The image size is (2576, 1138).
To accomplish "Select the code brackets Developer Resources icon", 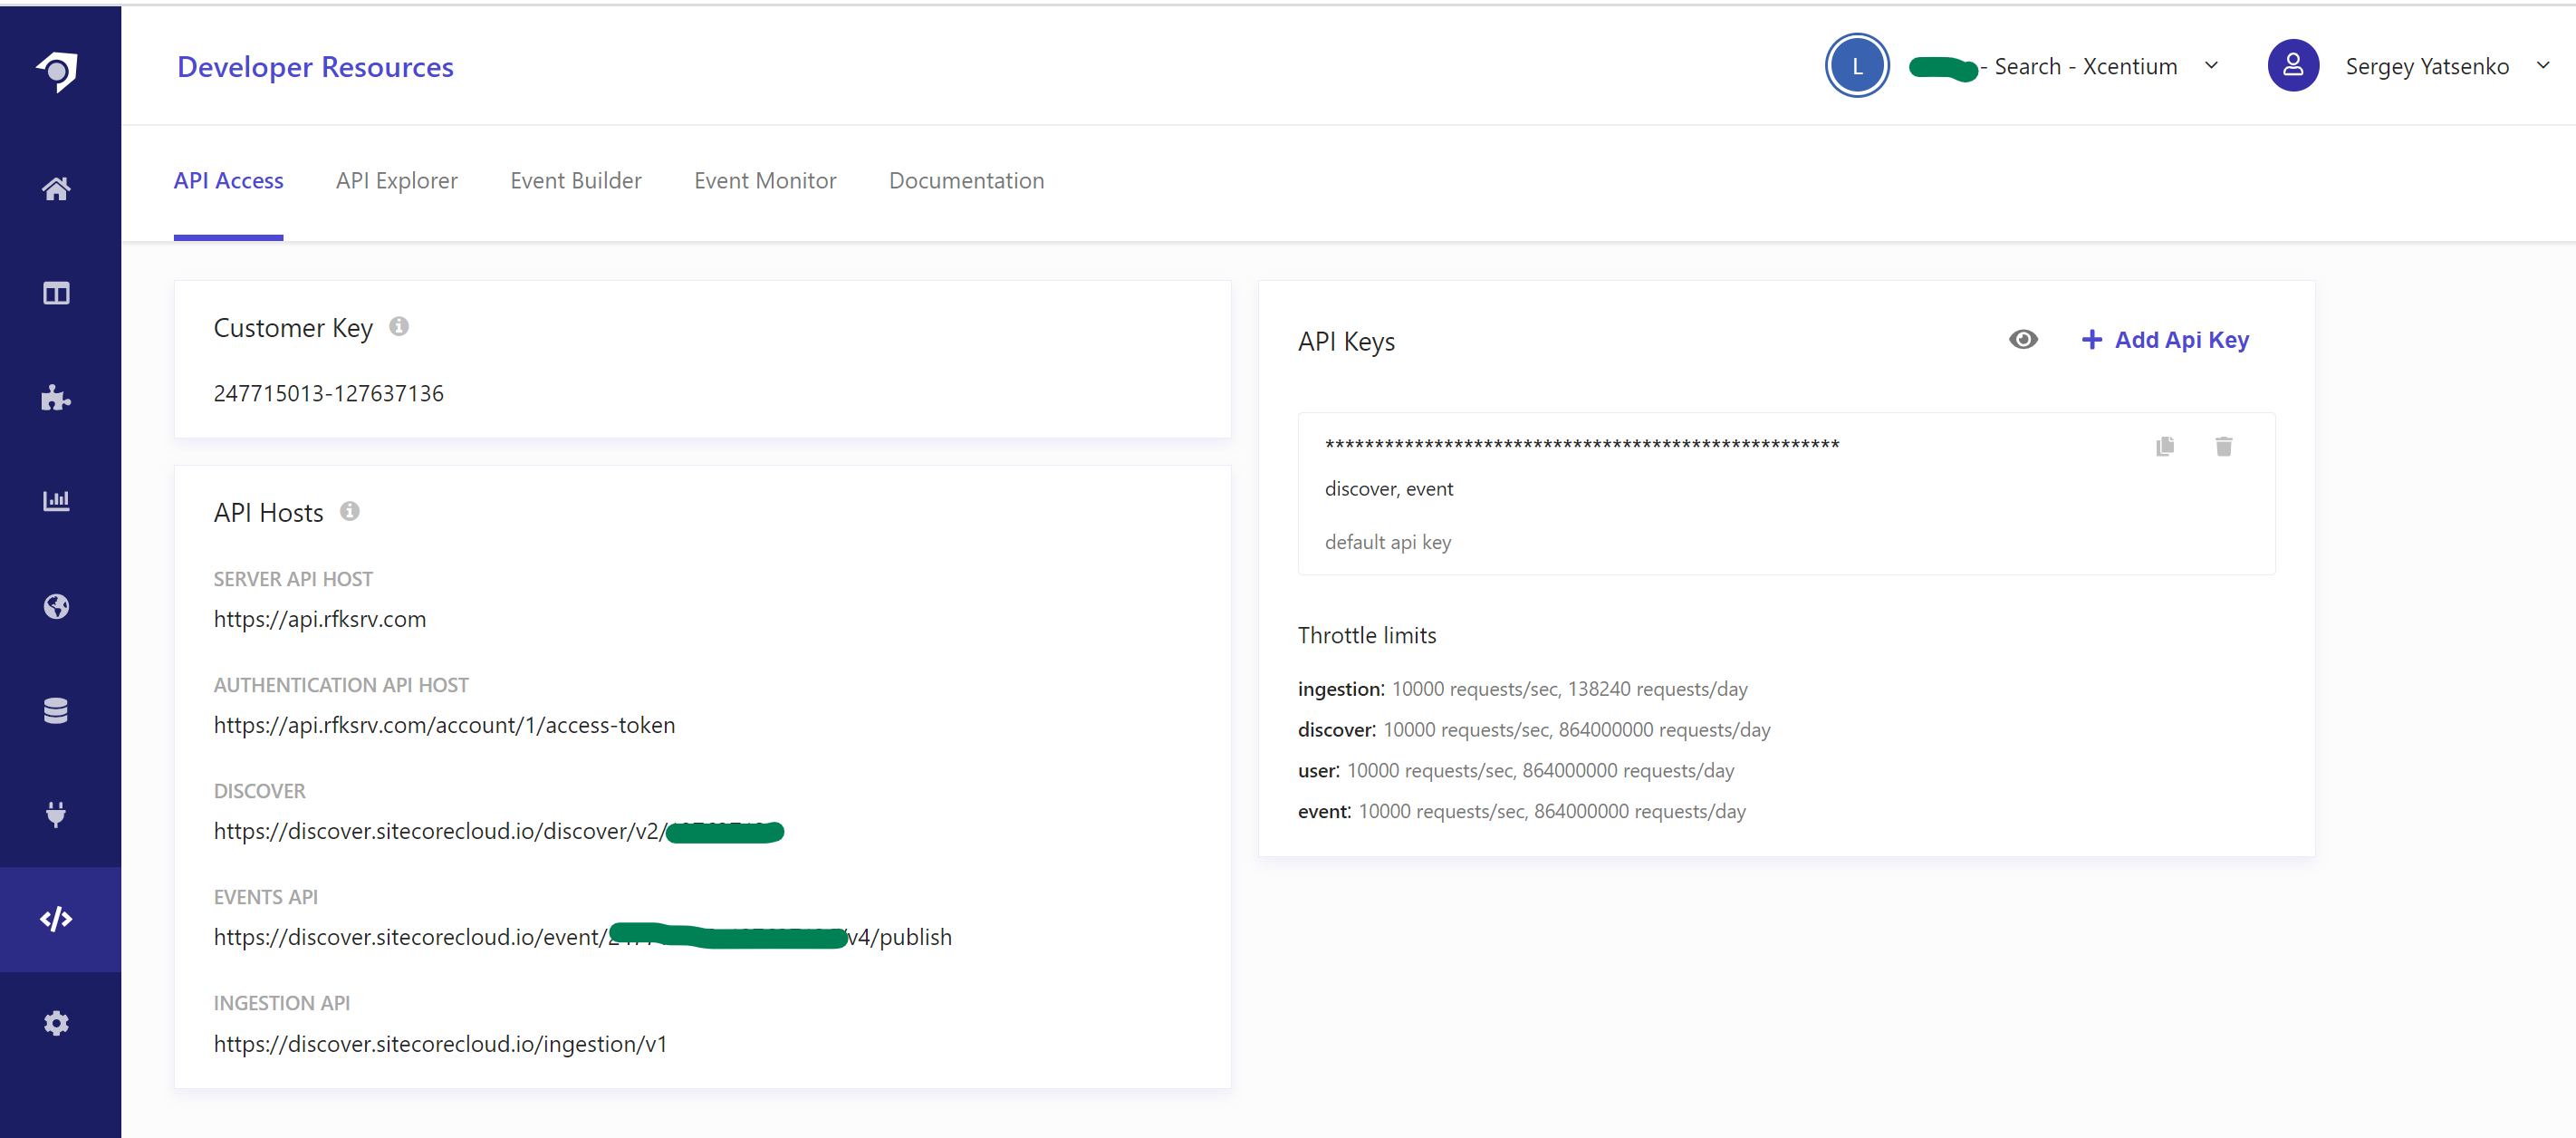I will pos(56,919).
